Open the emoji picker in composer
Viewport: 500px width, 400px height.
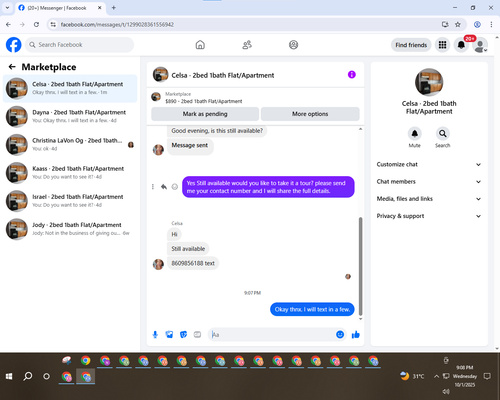(x=340, y=334)
